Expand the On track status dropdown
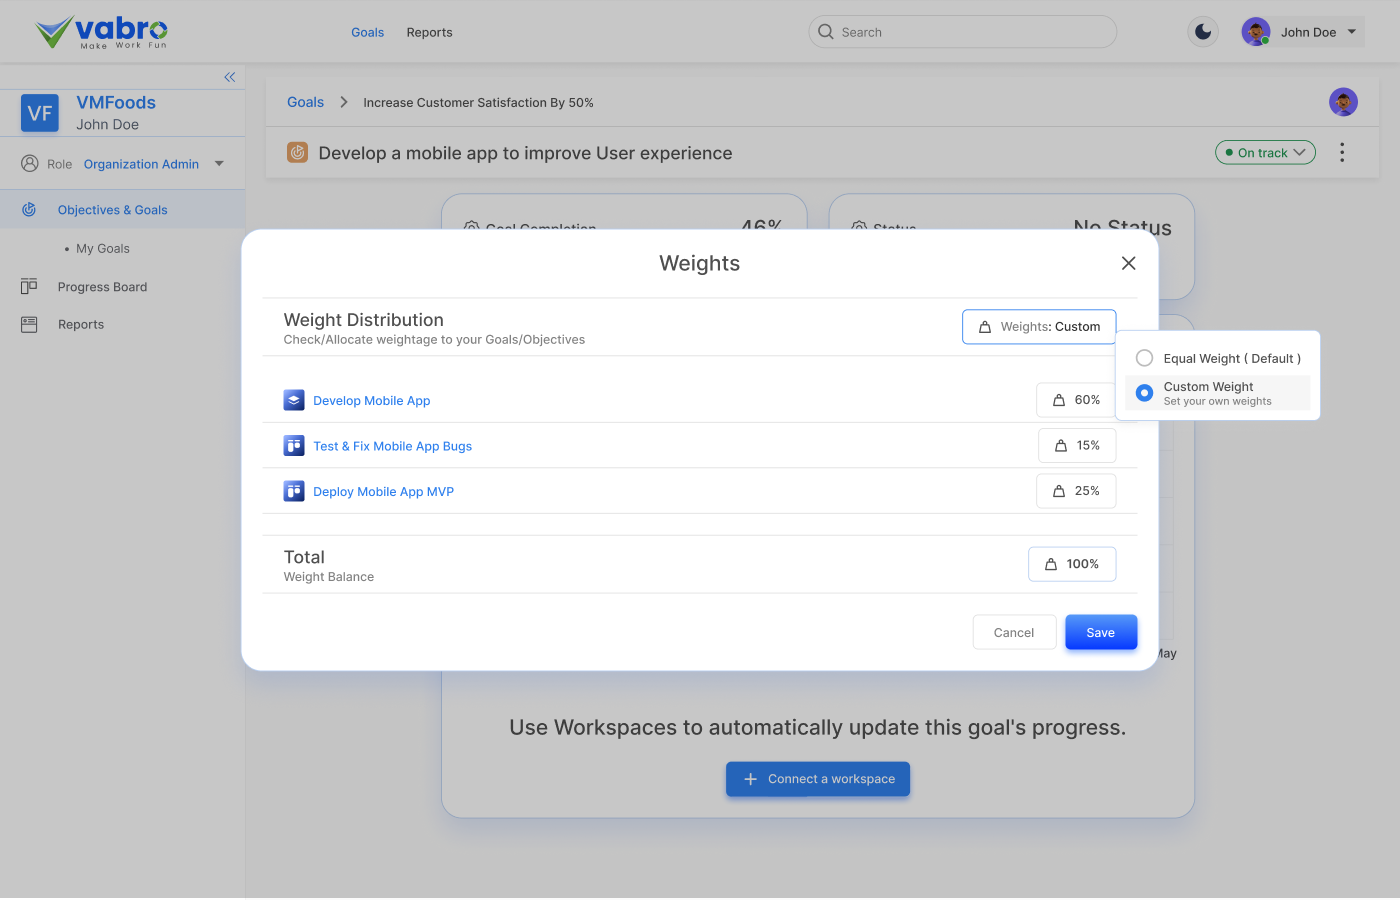The width and height of the screenshot is (1400, 900). pos(1265,153)
